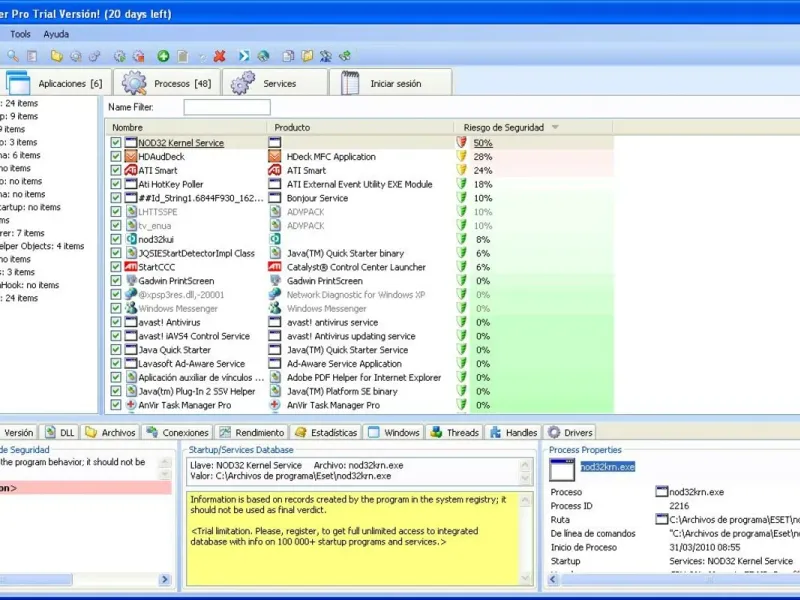Click the clipboard icon in the toolbar
The height and width of the screenshot is (600, 800).
tap(182, 56)
